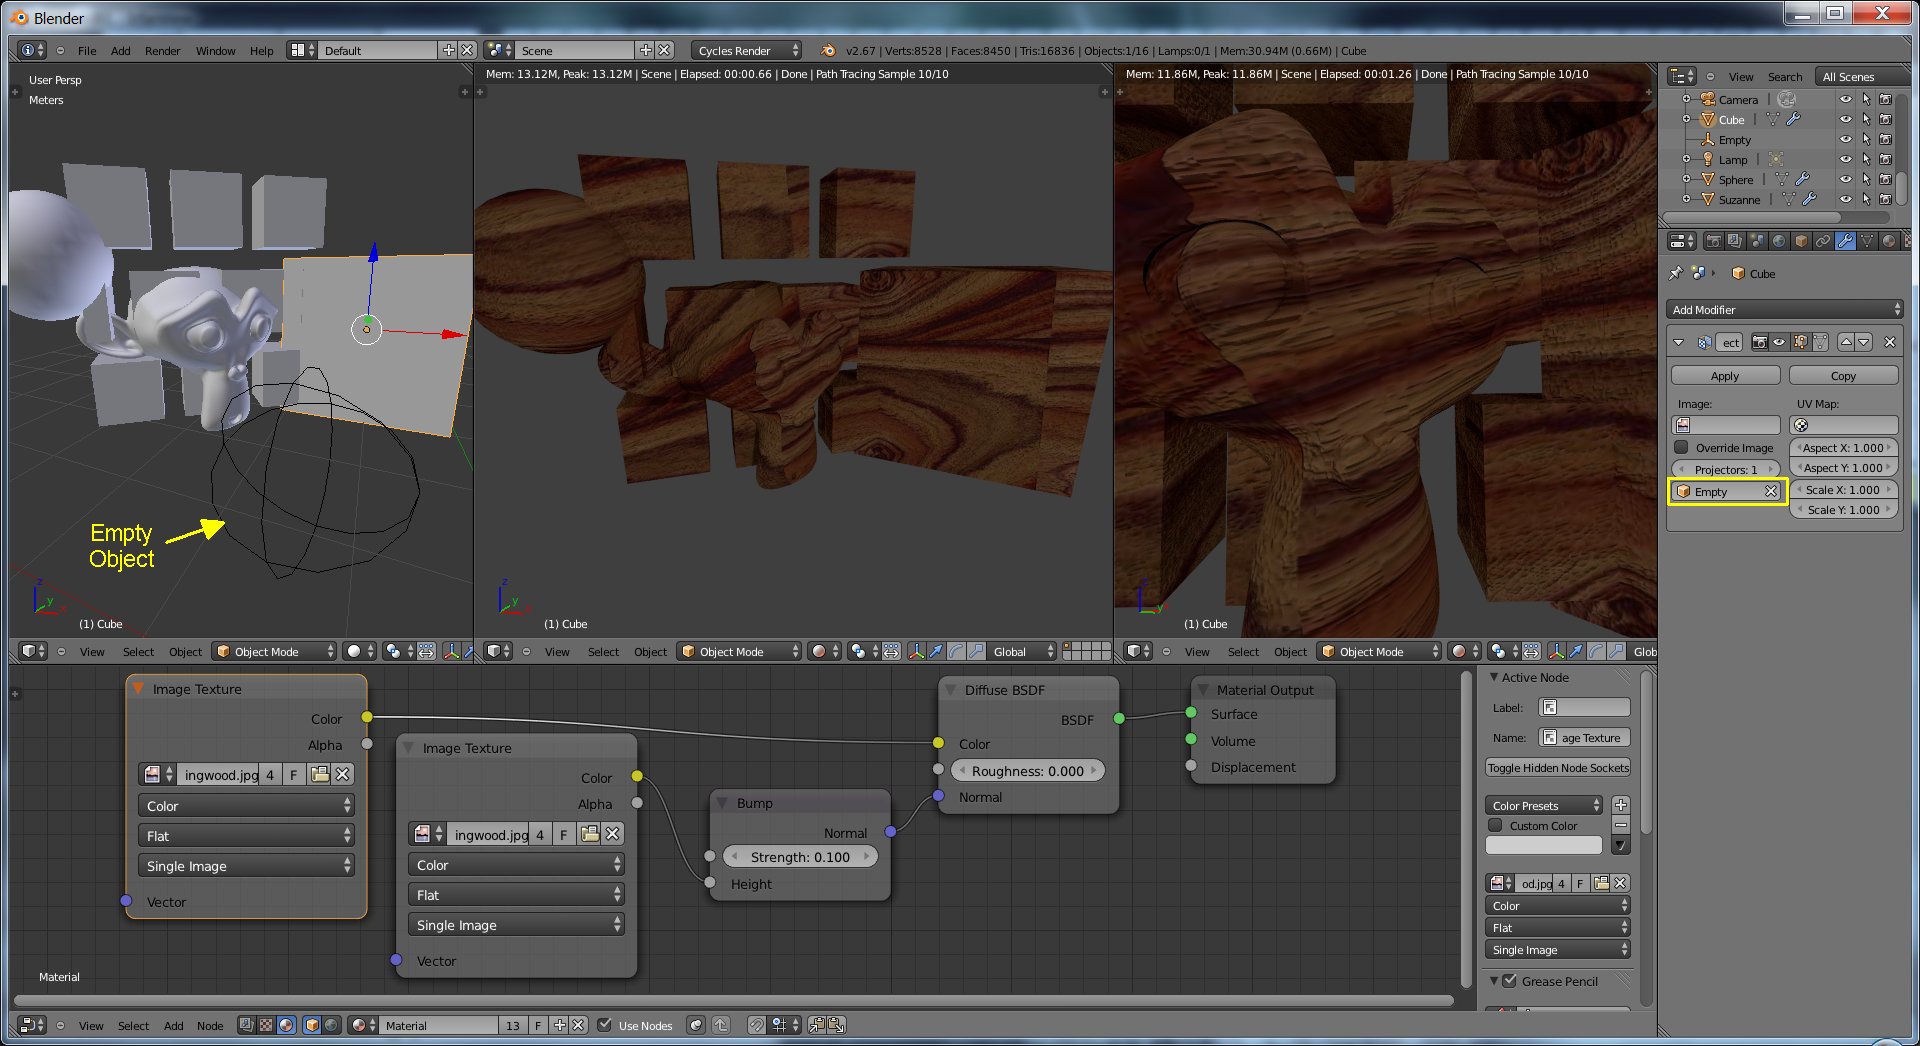
Task: Uncheck the Use Nodes checkbox
Action: click(605, 1025)
